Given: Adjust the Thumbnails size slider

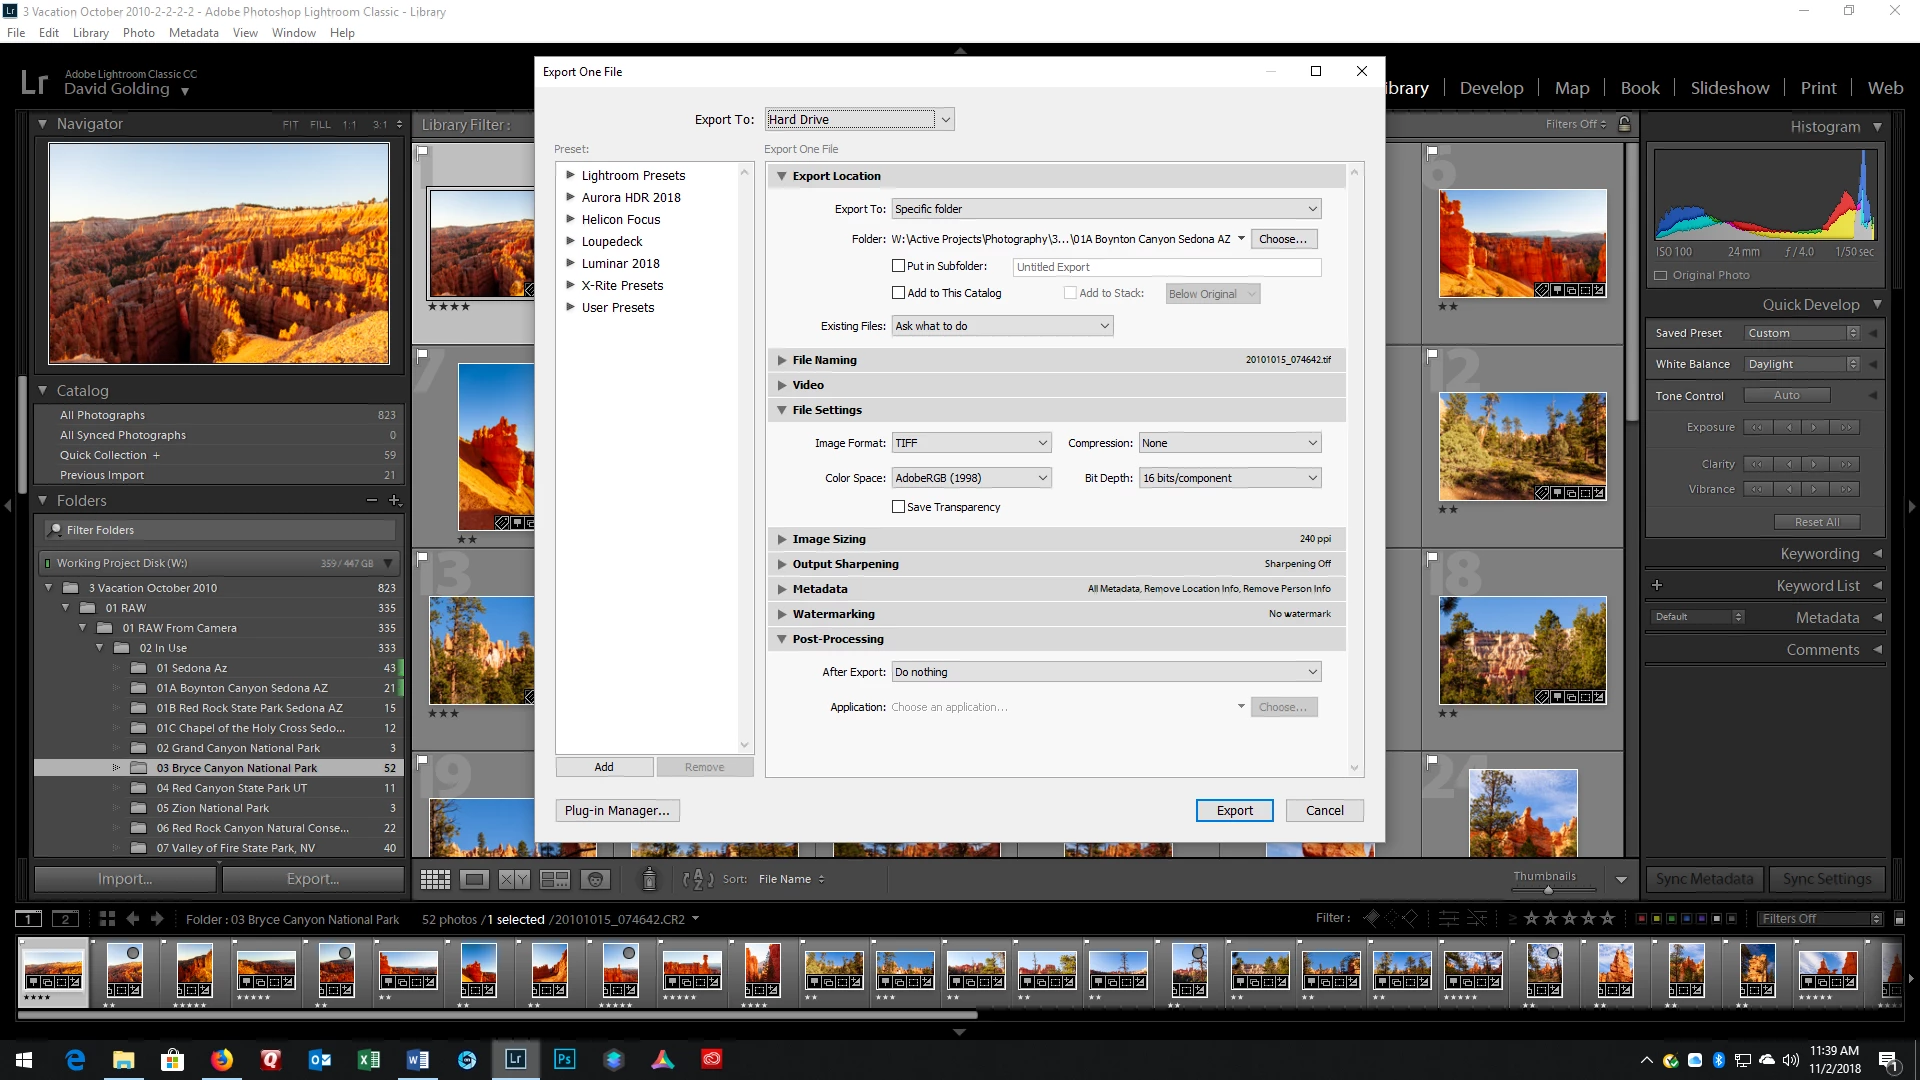Looking at the screenshot, I should (1548, 889).
